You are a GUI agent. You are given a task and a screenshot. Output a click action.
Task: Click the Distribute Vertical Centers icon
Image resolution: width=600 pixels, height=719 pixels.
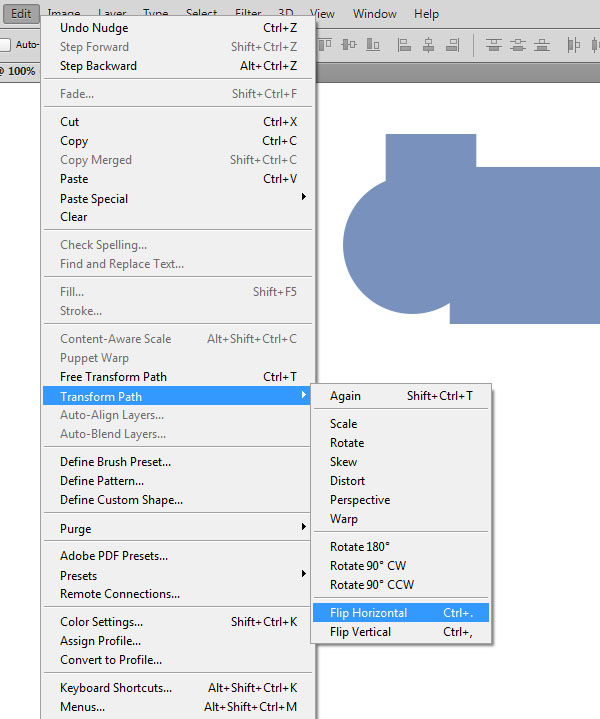[517, 44]
